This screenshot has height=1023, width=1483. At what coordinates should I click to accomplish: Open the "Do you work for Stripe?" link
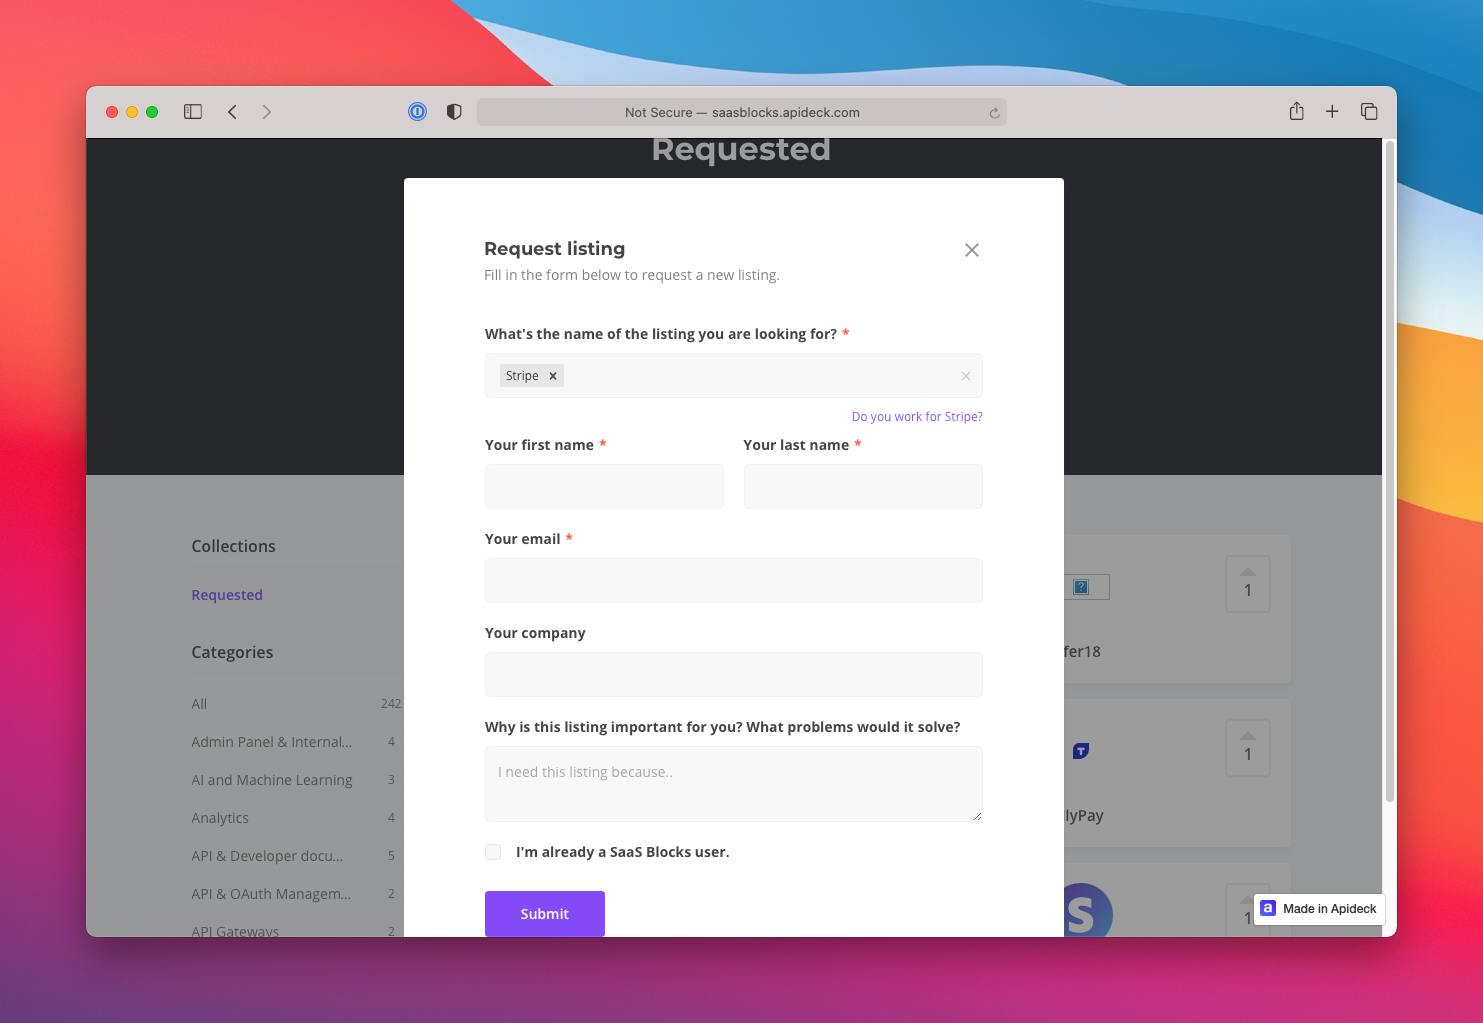[917, 417]
